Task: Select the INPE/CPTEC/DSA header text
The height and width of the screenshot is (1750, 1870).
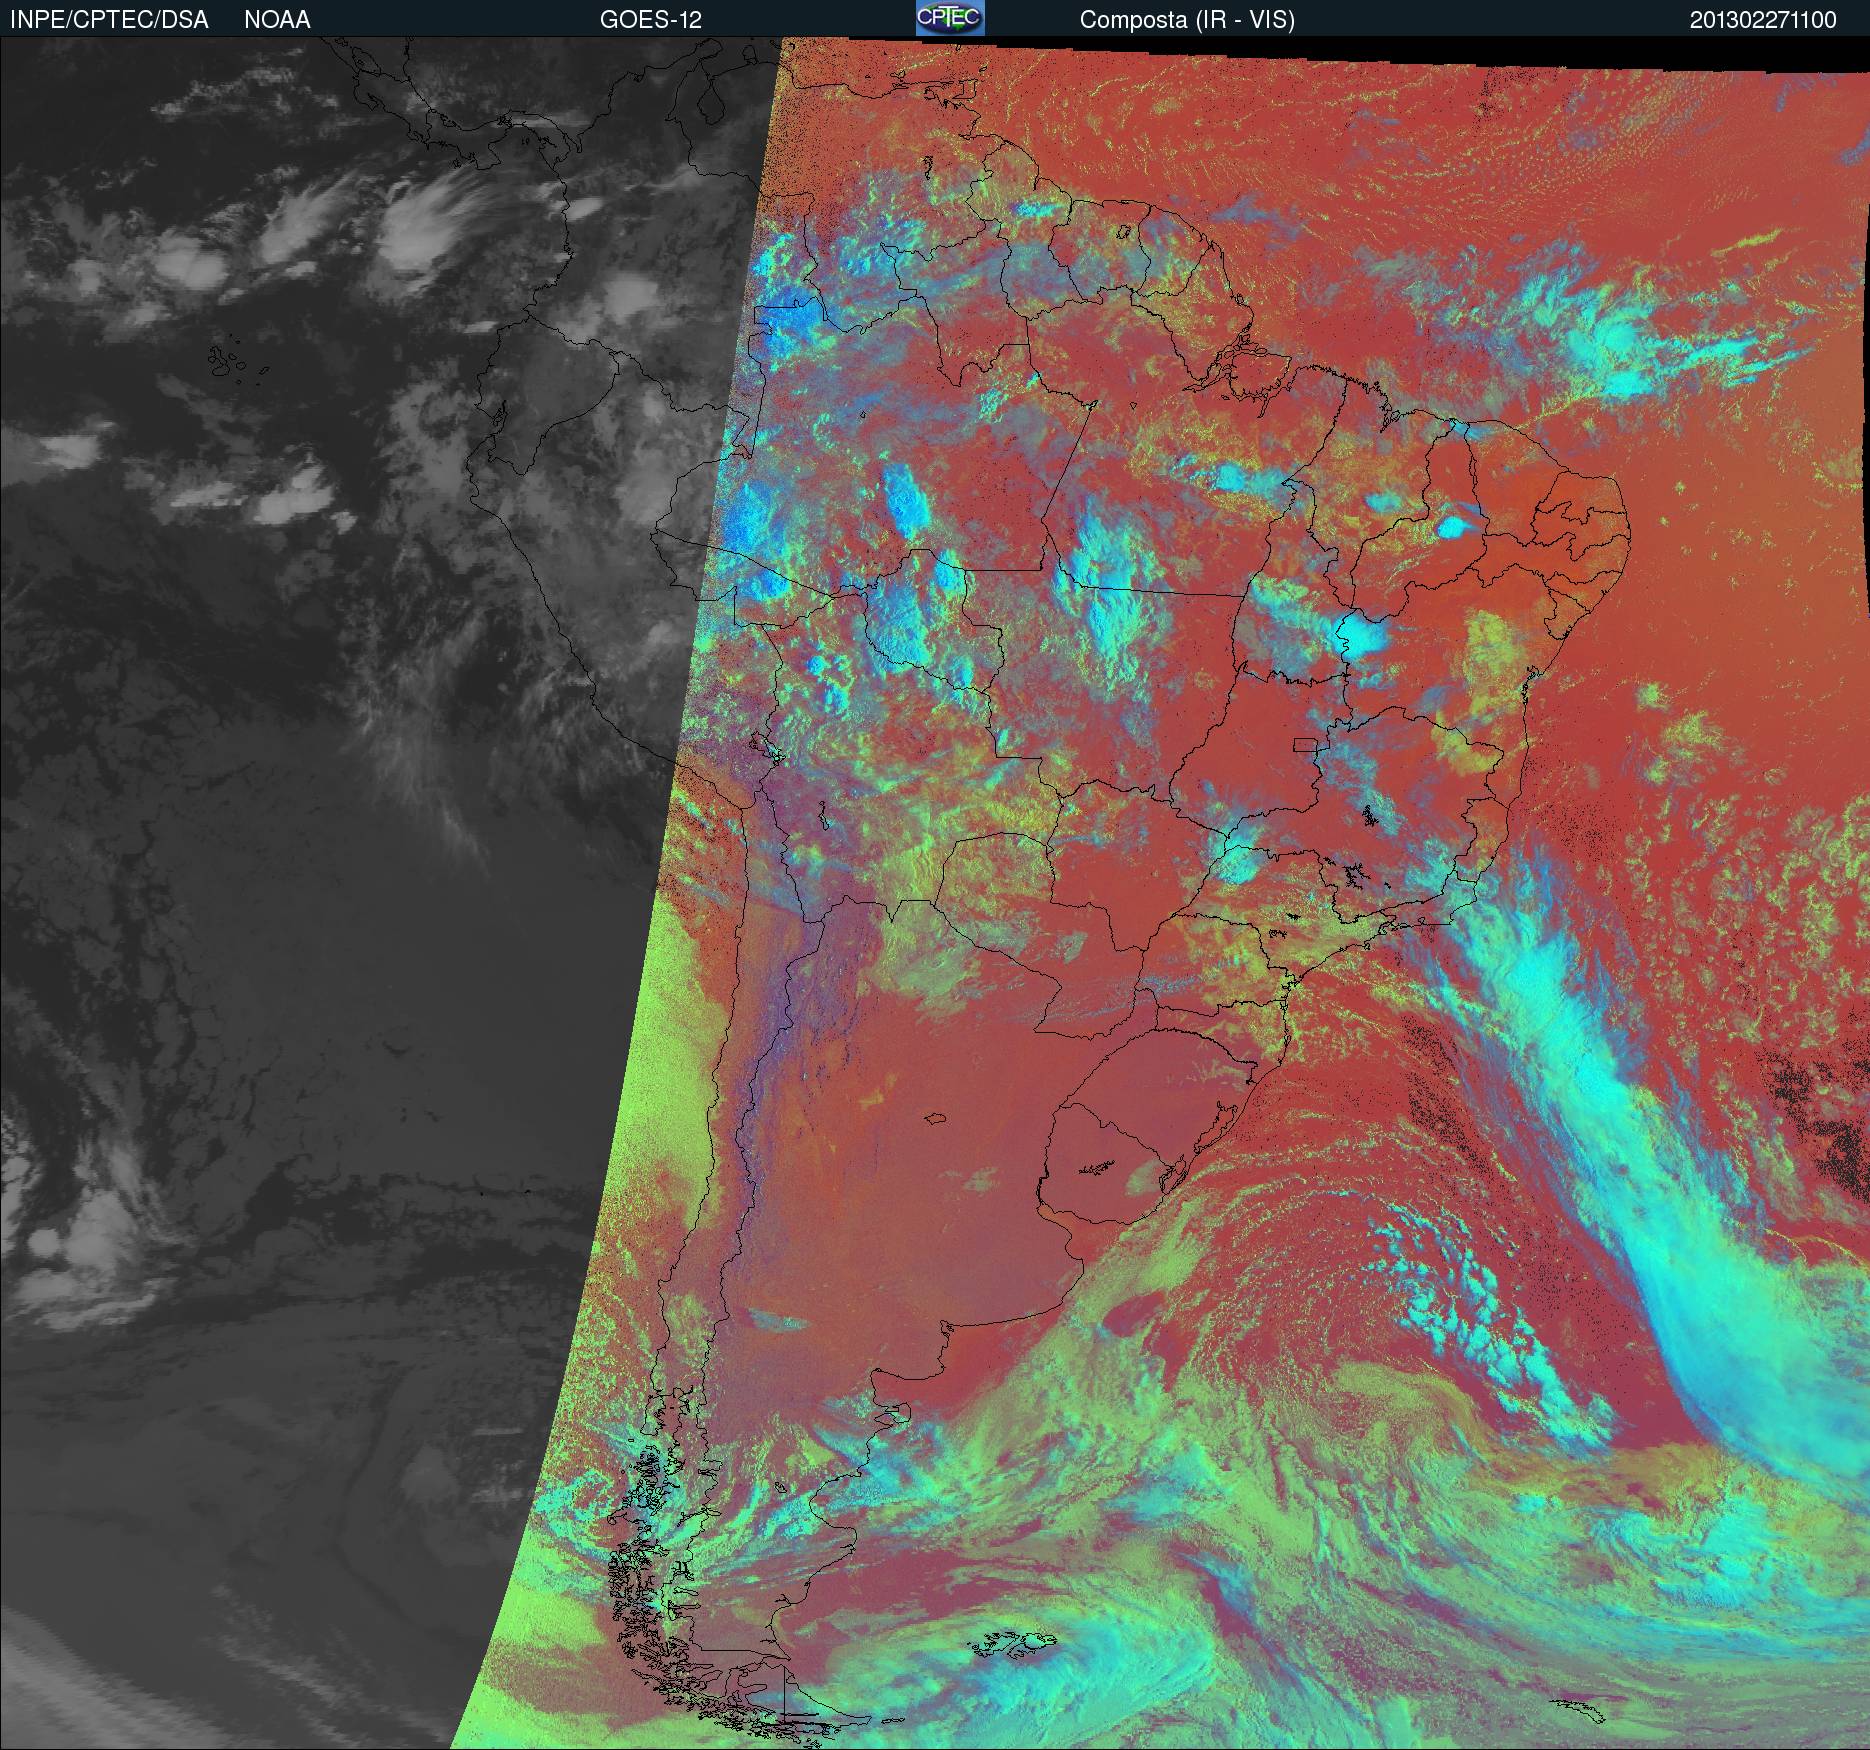Action: pos(109,20)
